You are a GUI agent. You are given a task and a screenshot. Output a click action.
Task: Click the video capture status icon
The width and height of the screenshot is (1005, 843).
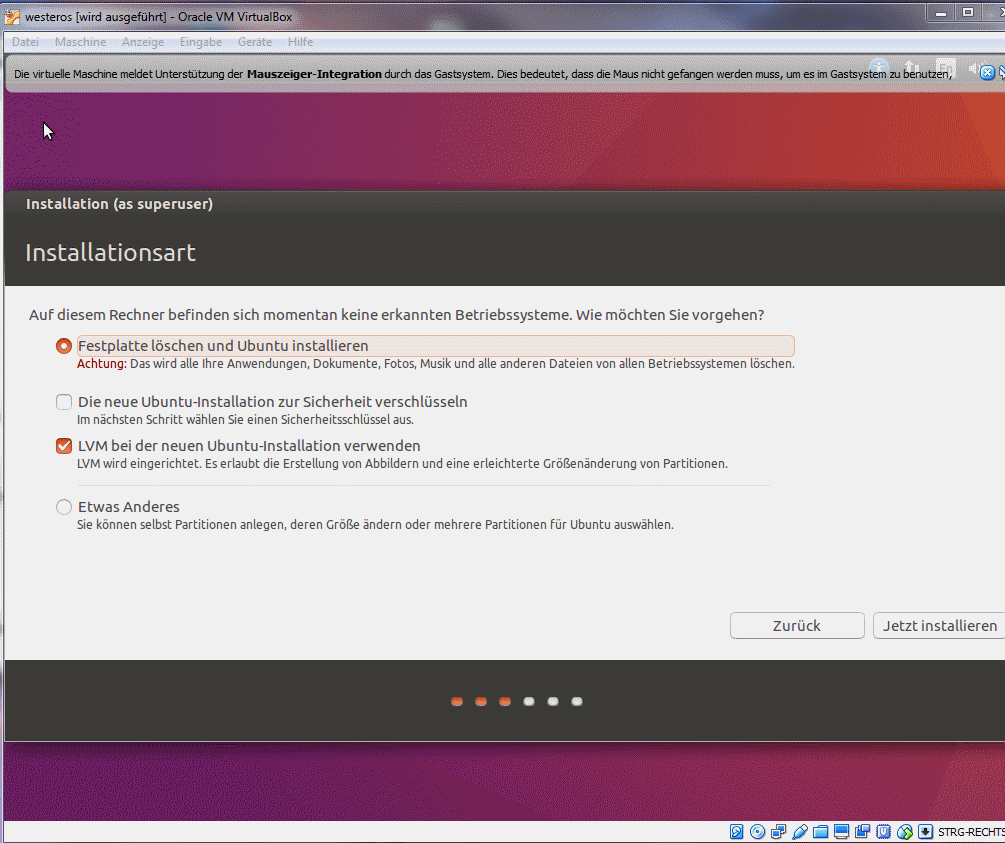click(863, 832)
